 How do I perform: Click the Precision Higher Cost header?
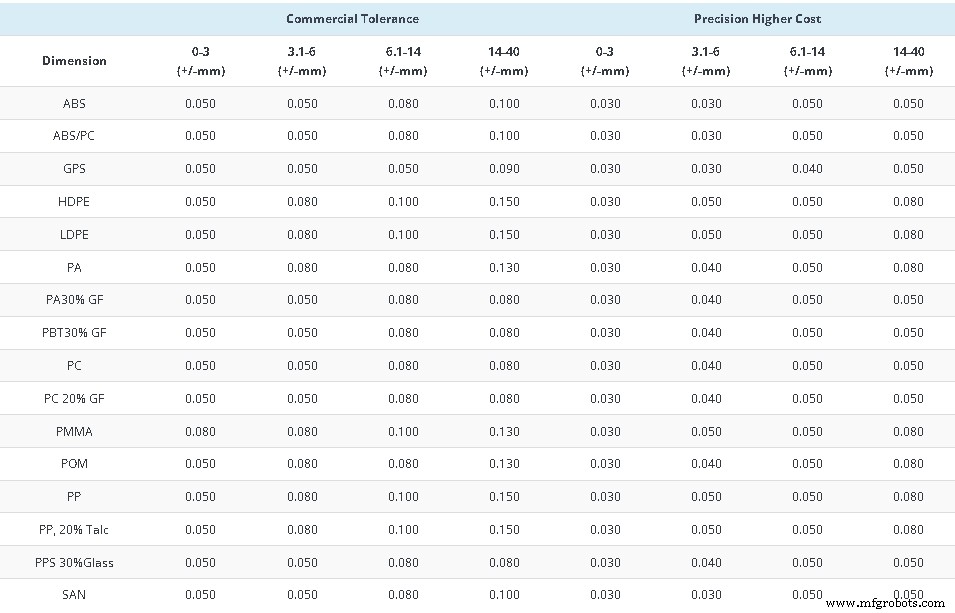[x=757, y=18]
